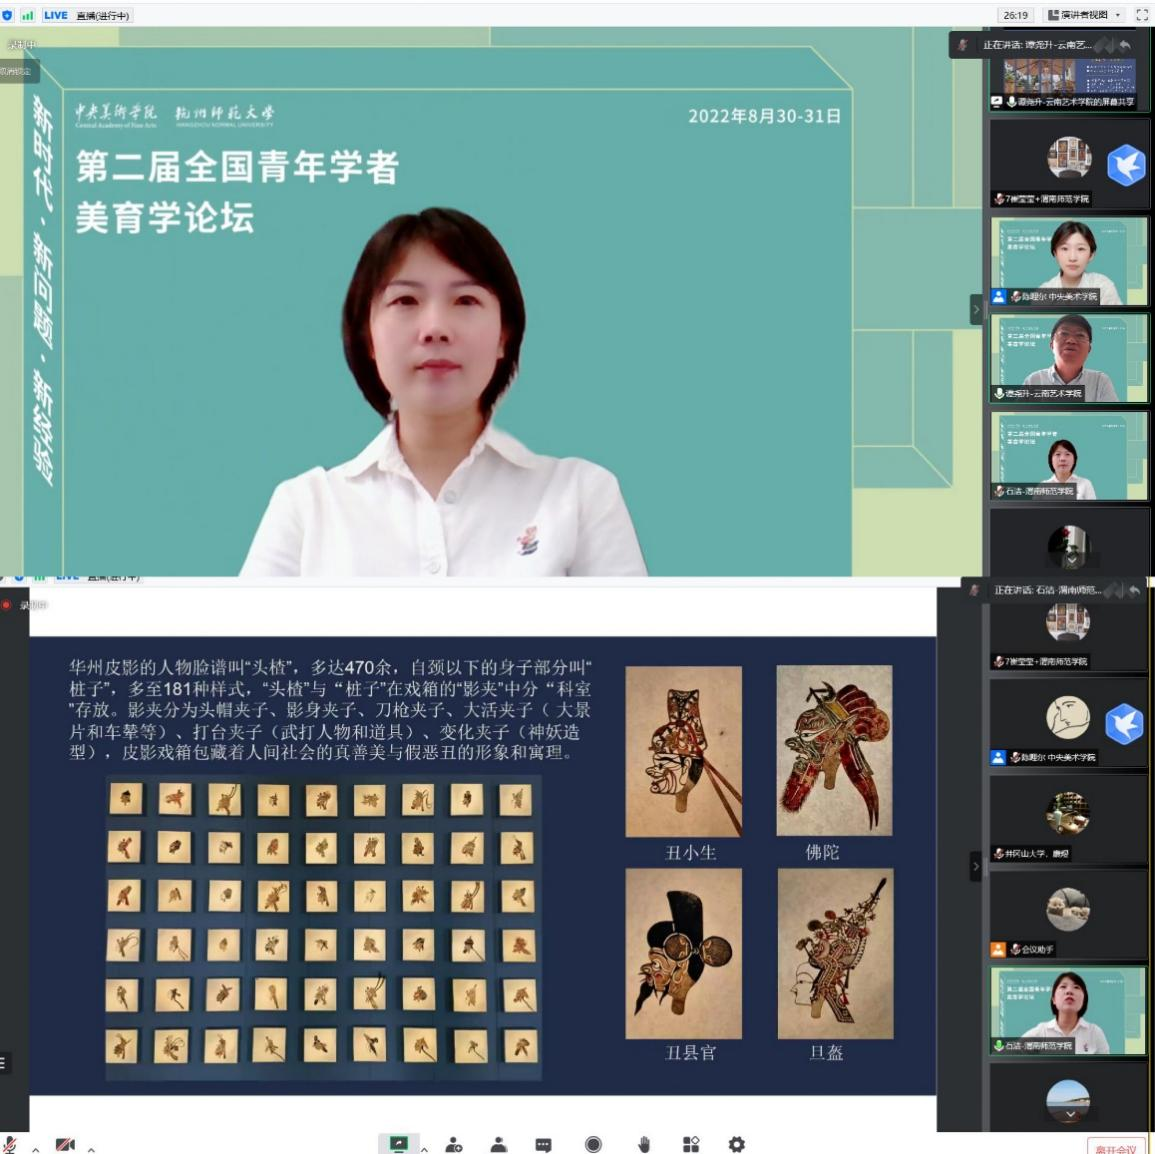
Task: Click the 录制中 indicator in upper window
Action: click(22, 45)
